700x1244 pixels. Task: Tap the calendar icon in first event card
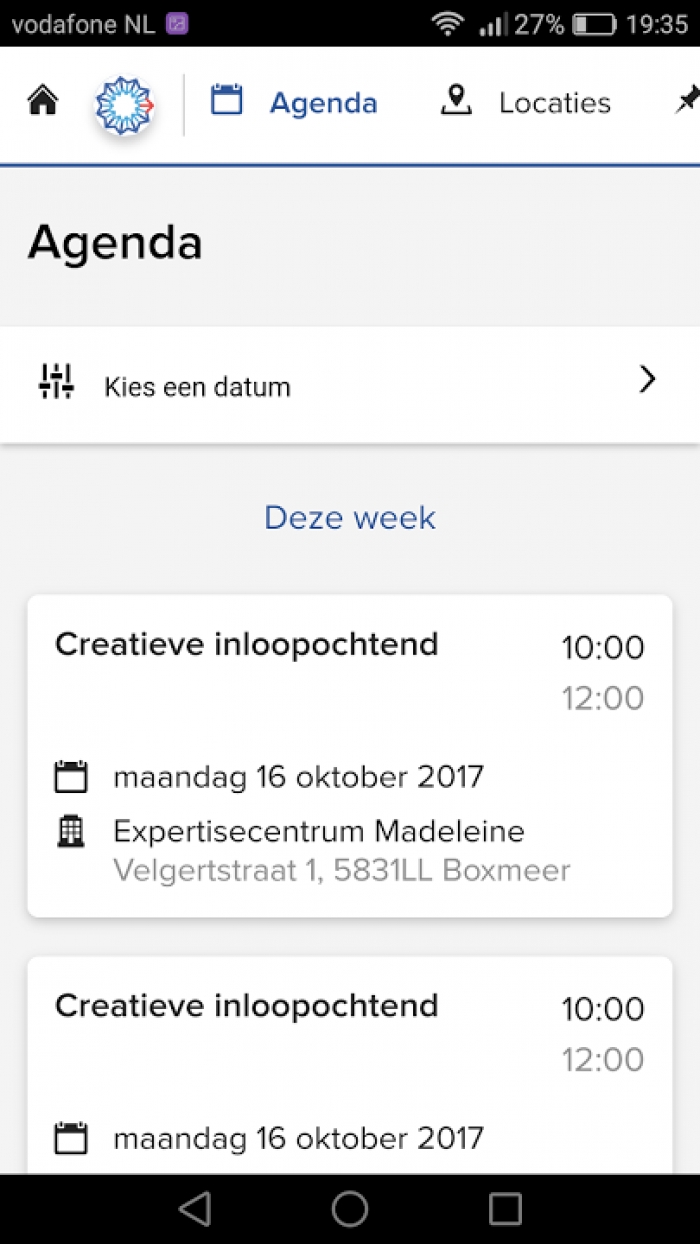point(71,777)
